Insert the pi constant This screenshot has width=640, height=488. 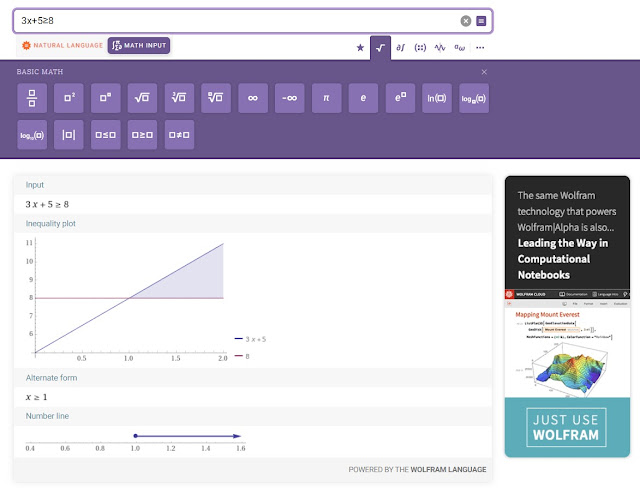327,98
